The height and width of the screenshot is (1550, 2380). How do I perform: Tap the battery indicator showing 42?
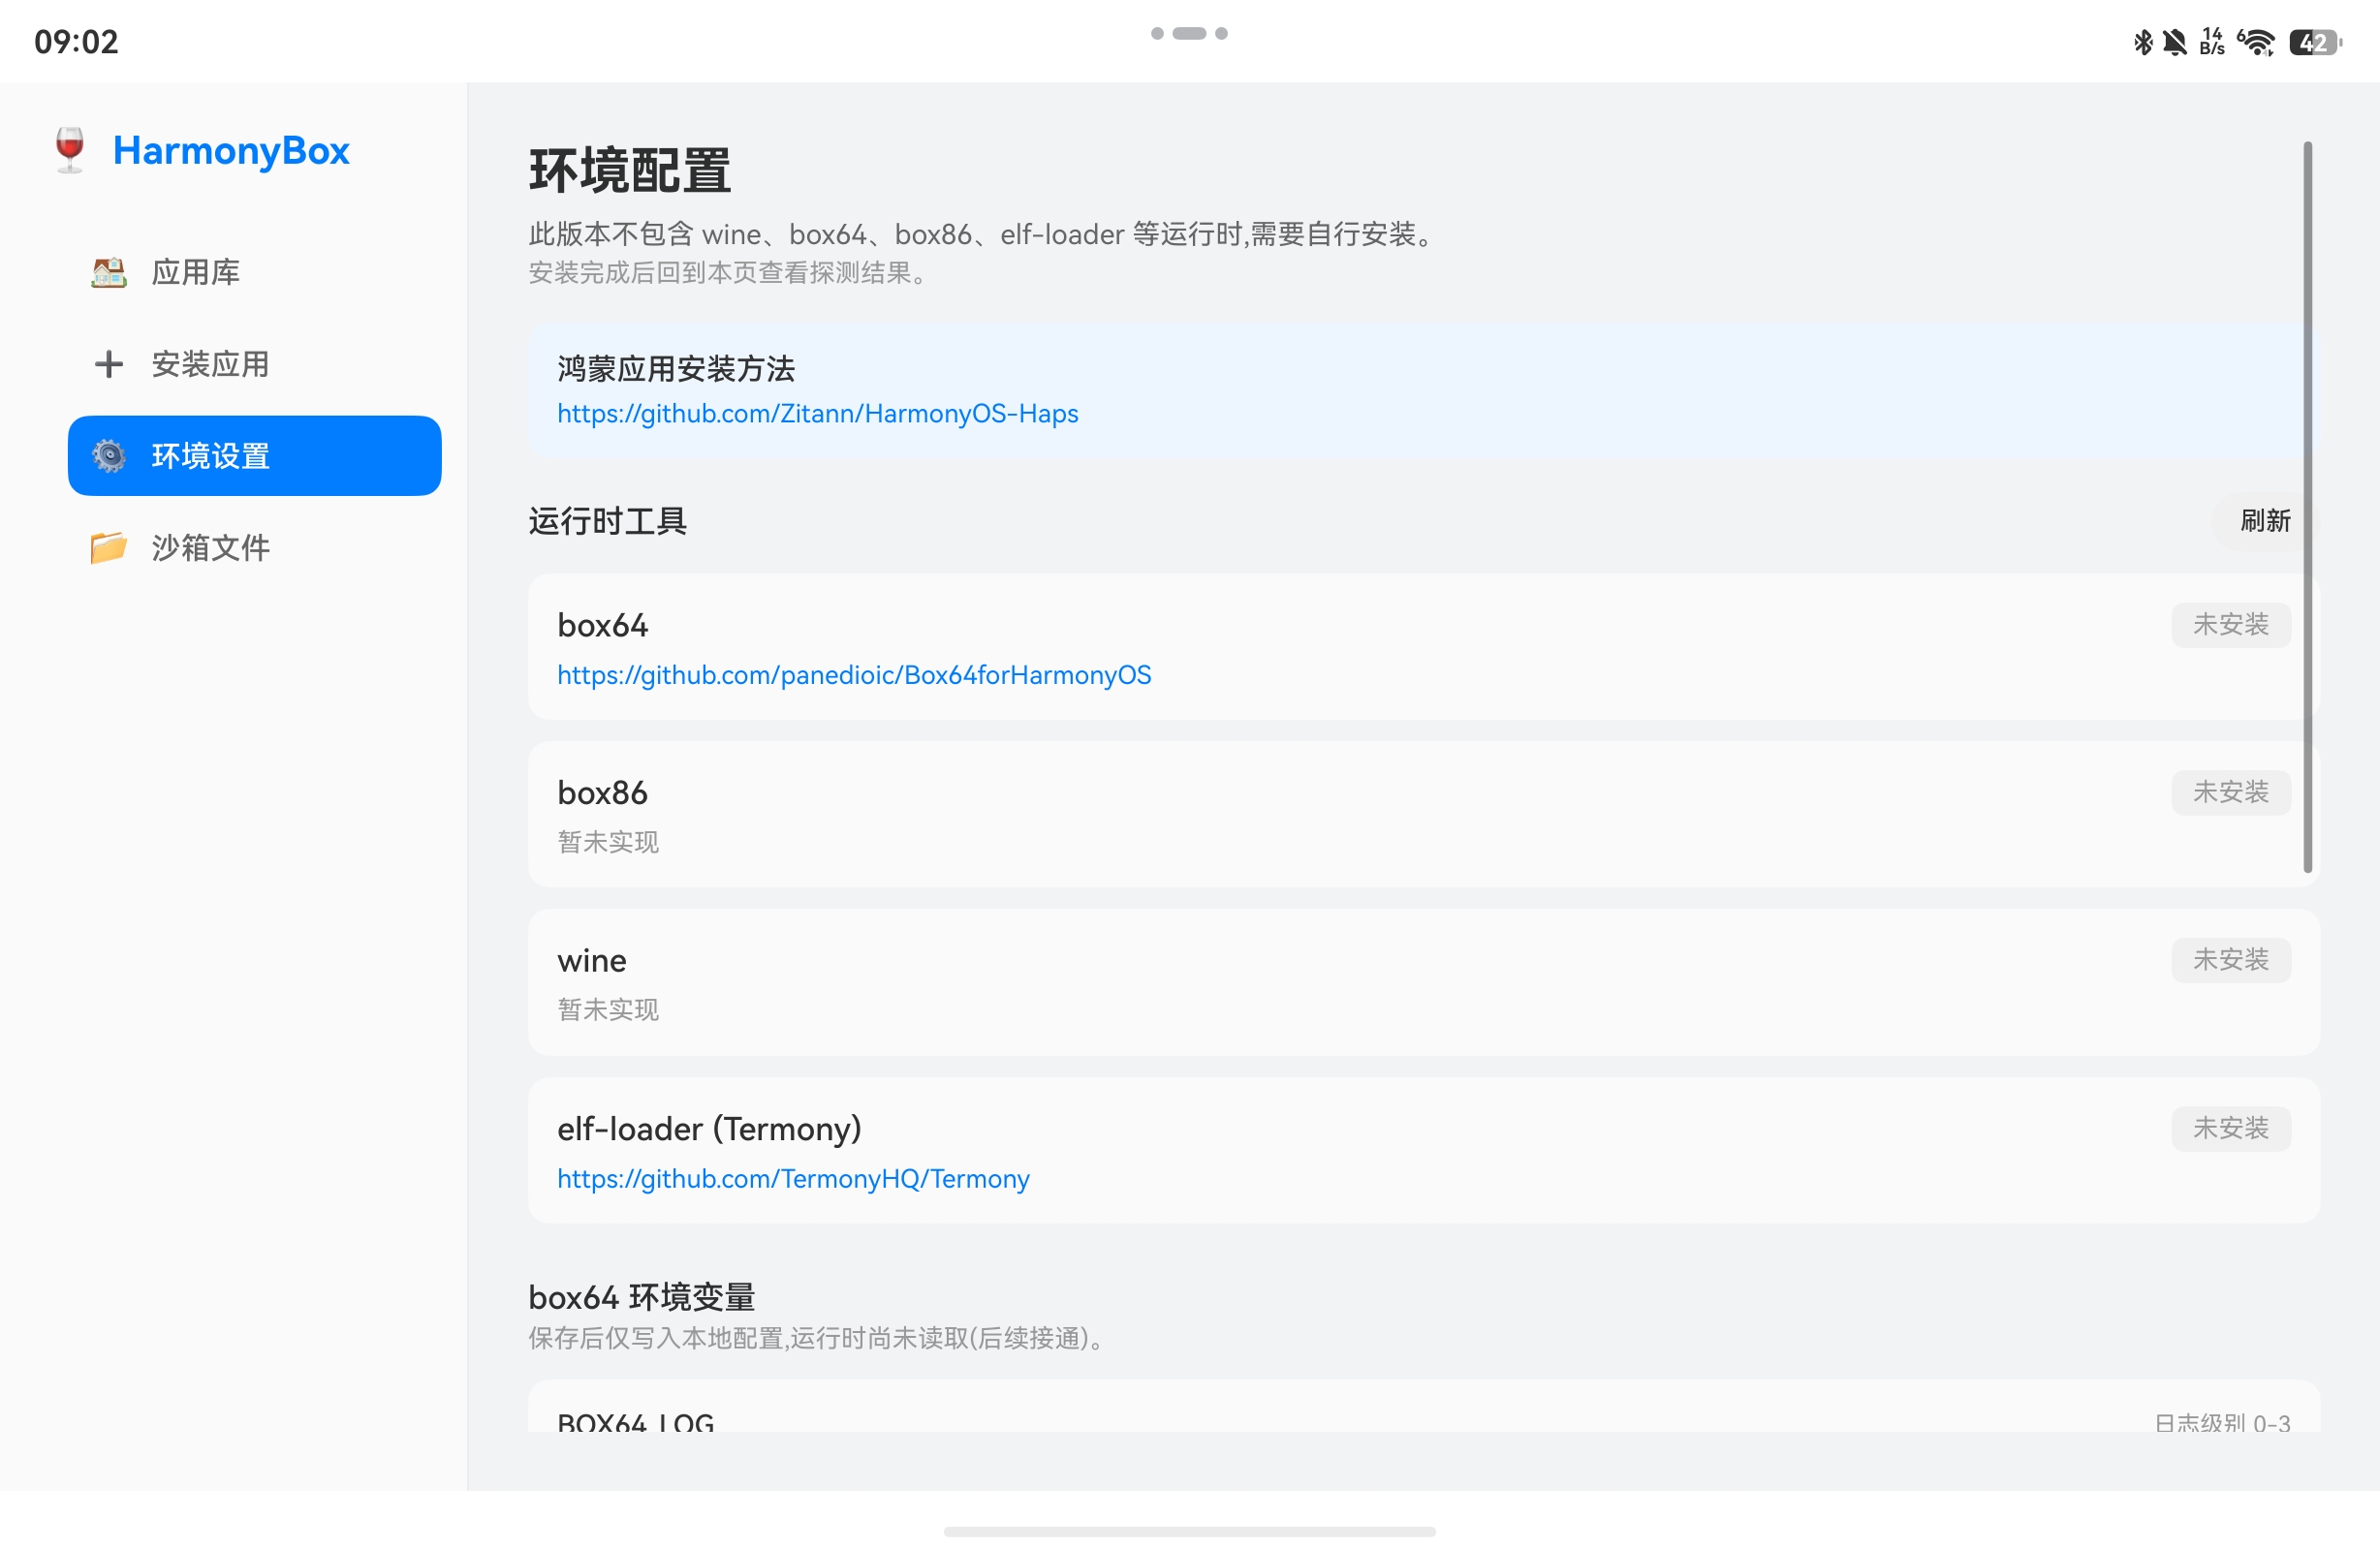2315,42
